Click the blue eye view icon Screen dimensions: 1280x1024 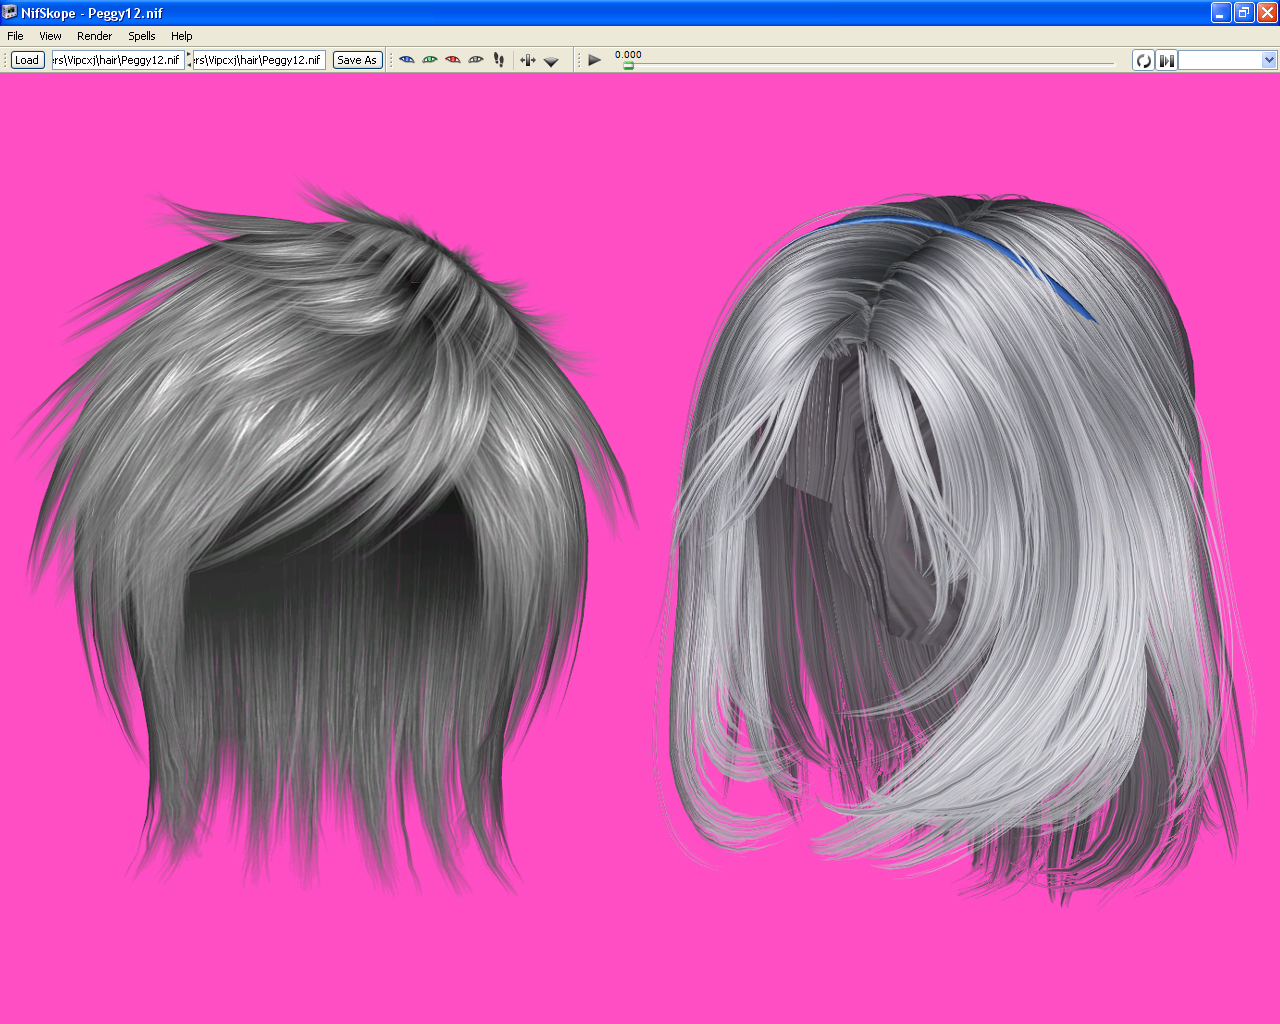[x=406, y=60]
